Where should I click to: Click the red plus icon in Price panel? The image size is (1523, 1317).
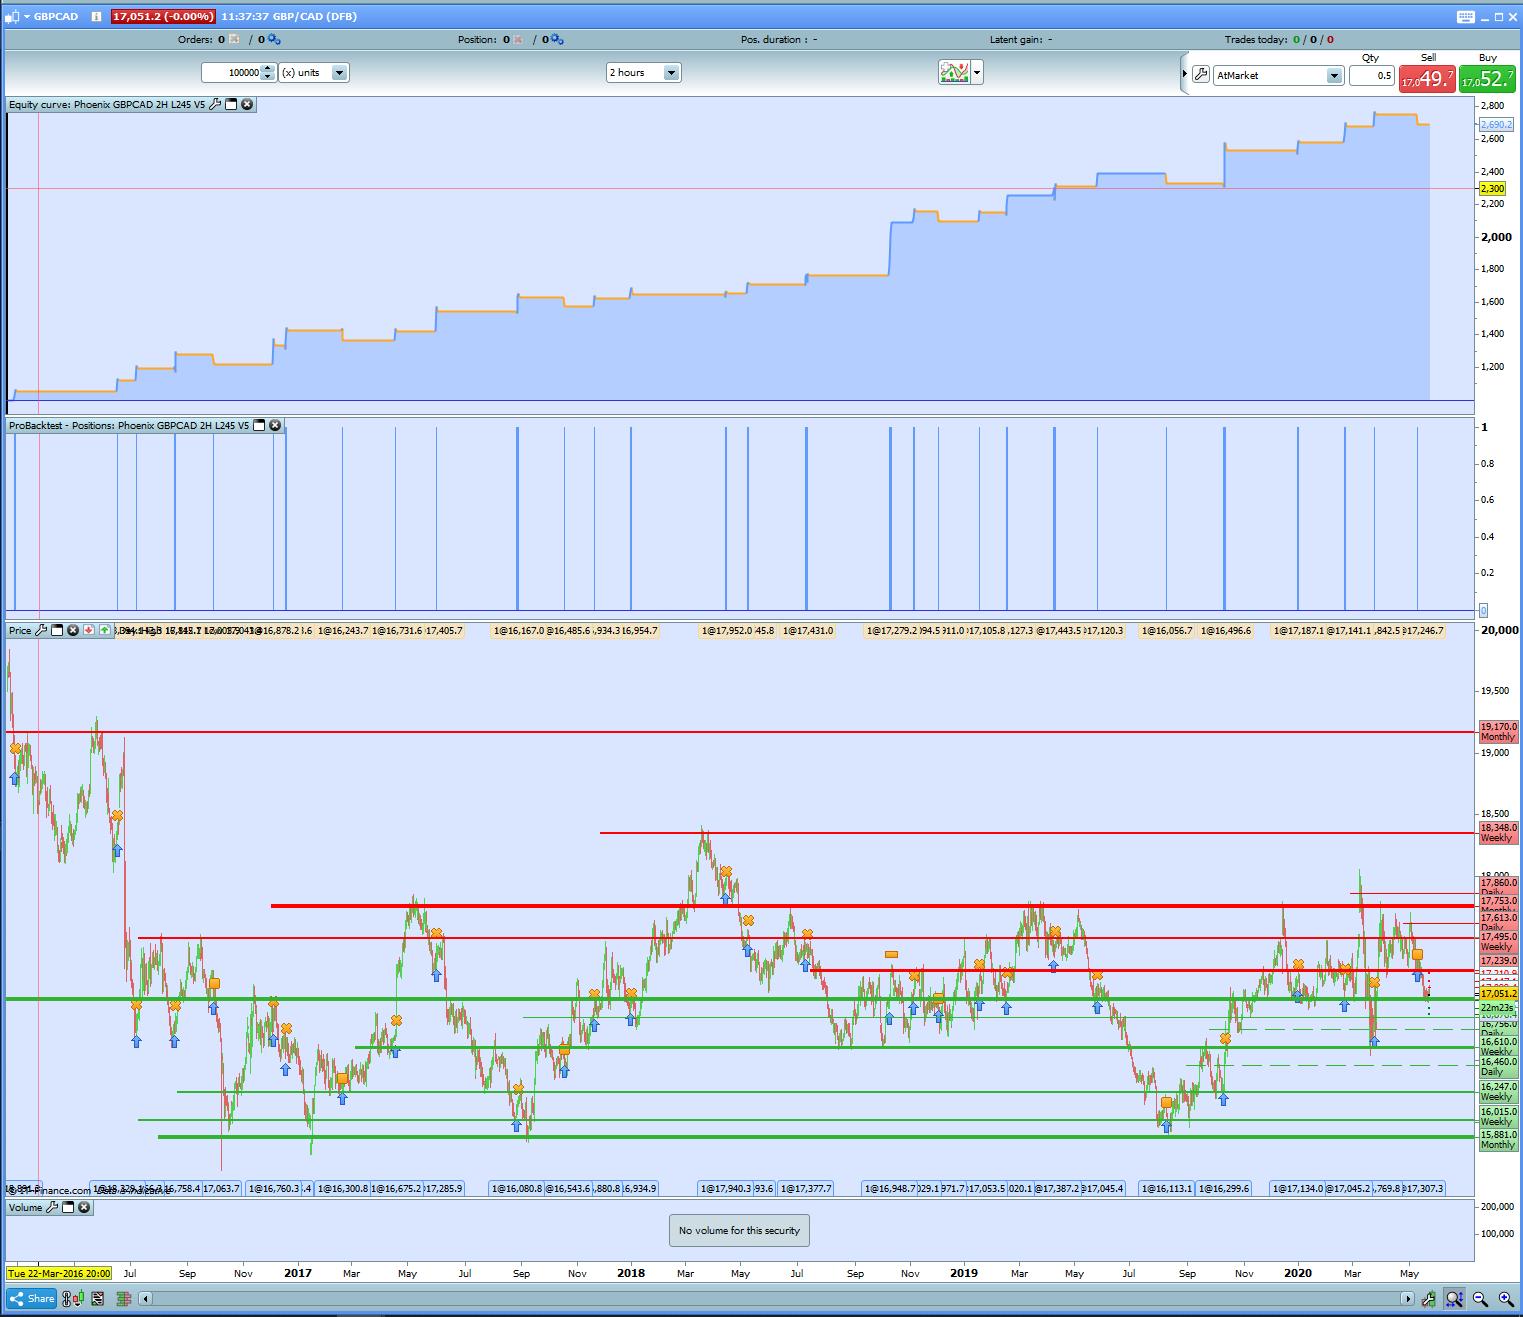pos(89,630)
